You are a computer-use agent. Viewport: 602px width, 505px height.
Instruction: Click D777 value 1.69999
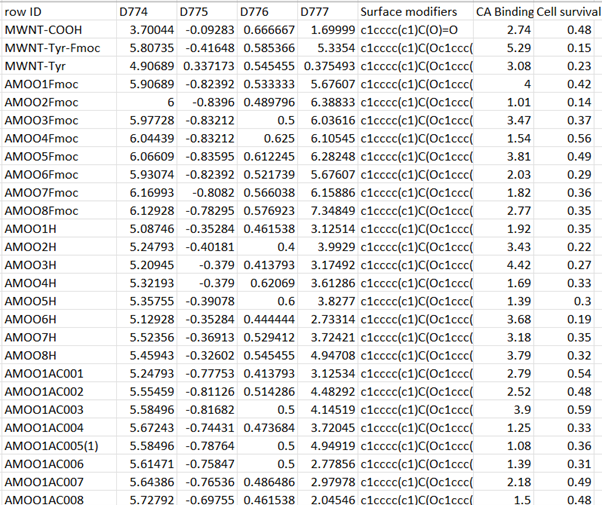tap(328, 30)
